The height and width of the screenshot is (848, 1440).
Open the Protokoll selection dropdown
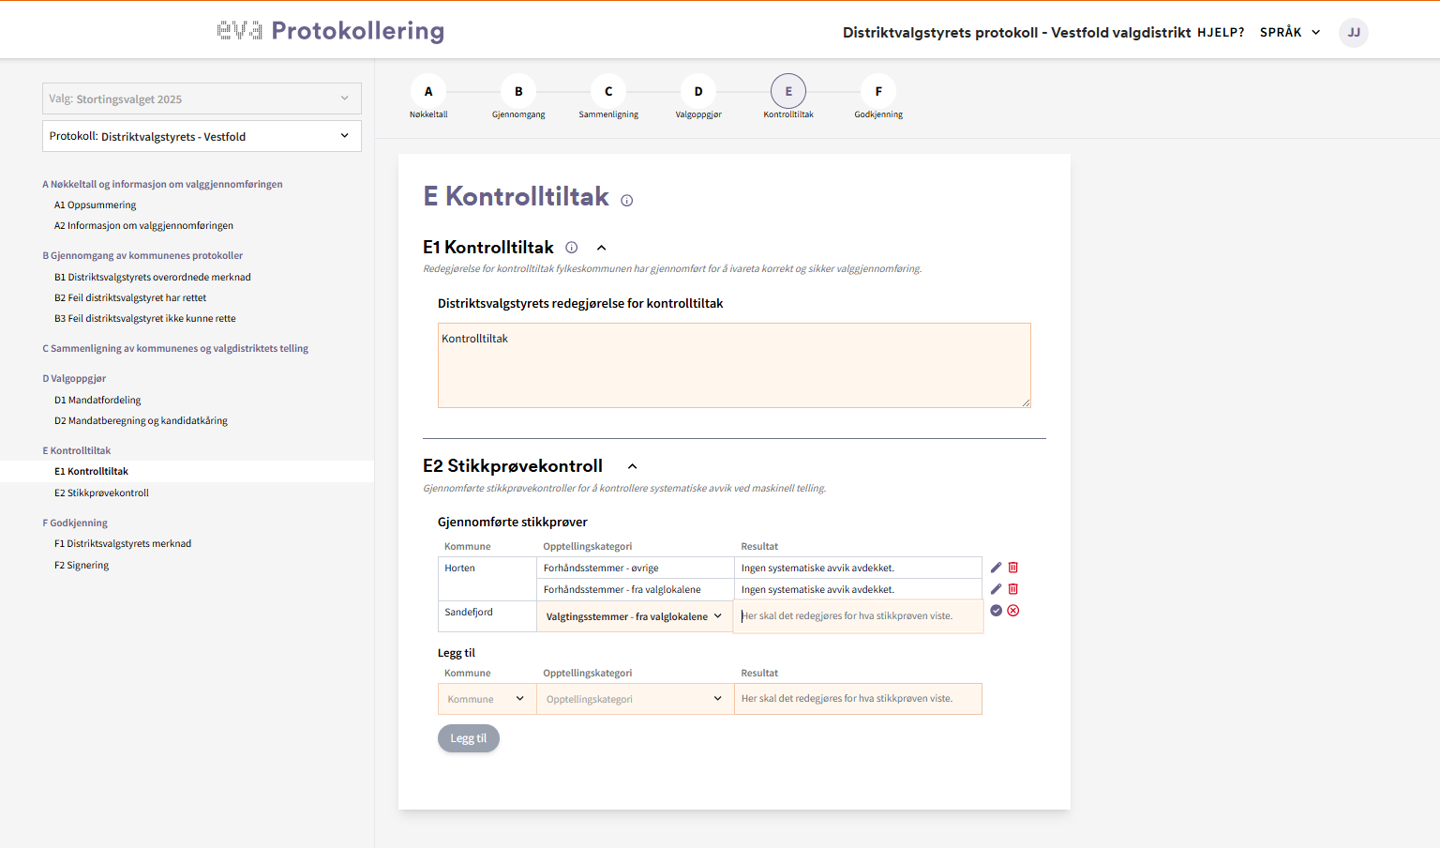[201, 136]
